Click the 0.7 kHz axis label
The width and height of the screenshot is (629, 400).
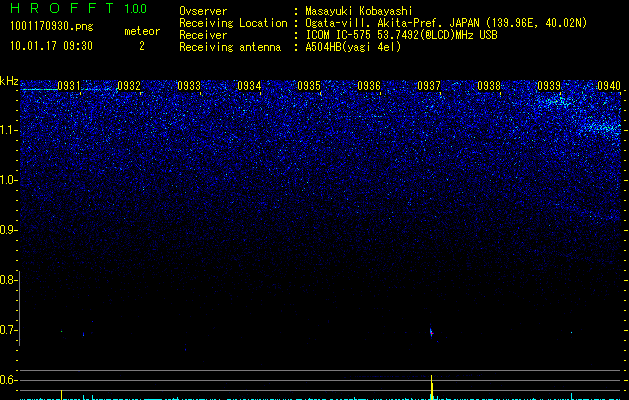point(8,330)
